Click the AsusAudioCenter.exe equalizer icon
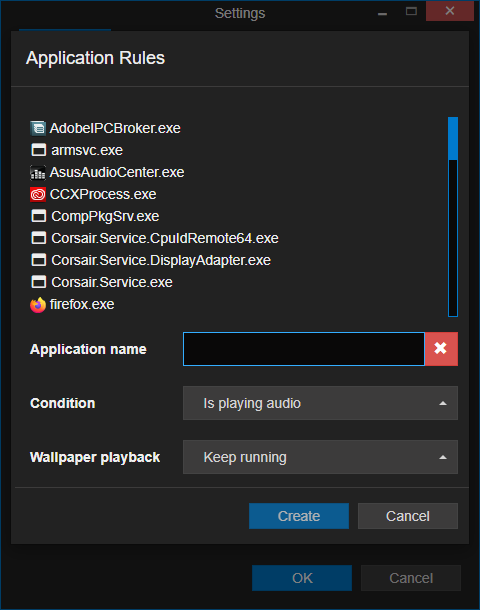The height and width of the screenshot is (610, 480). 38,172
